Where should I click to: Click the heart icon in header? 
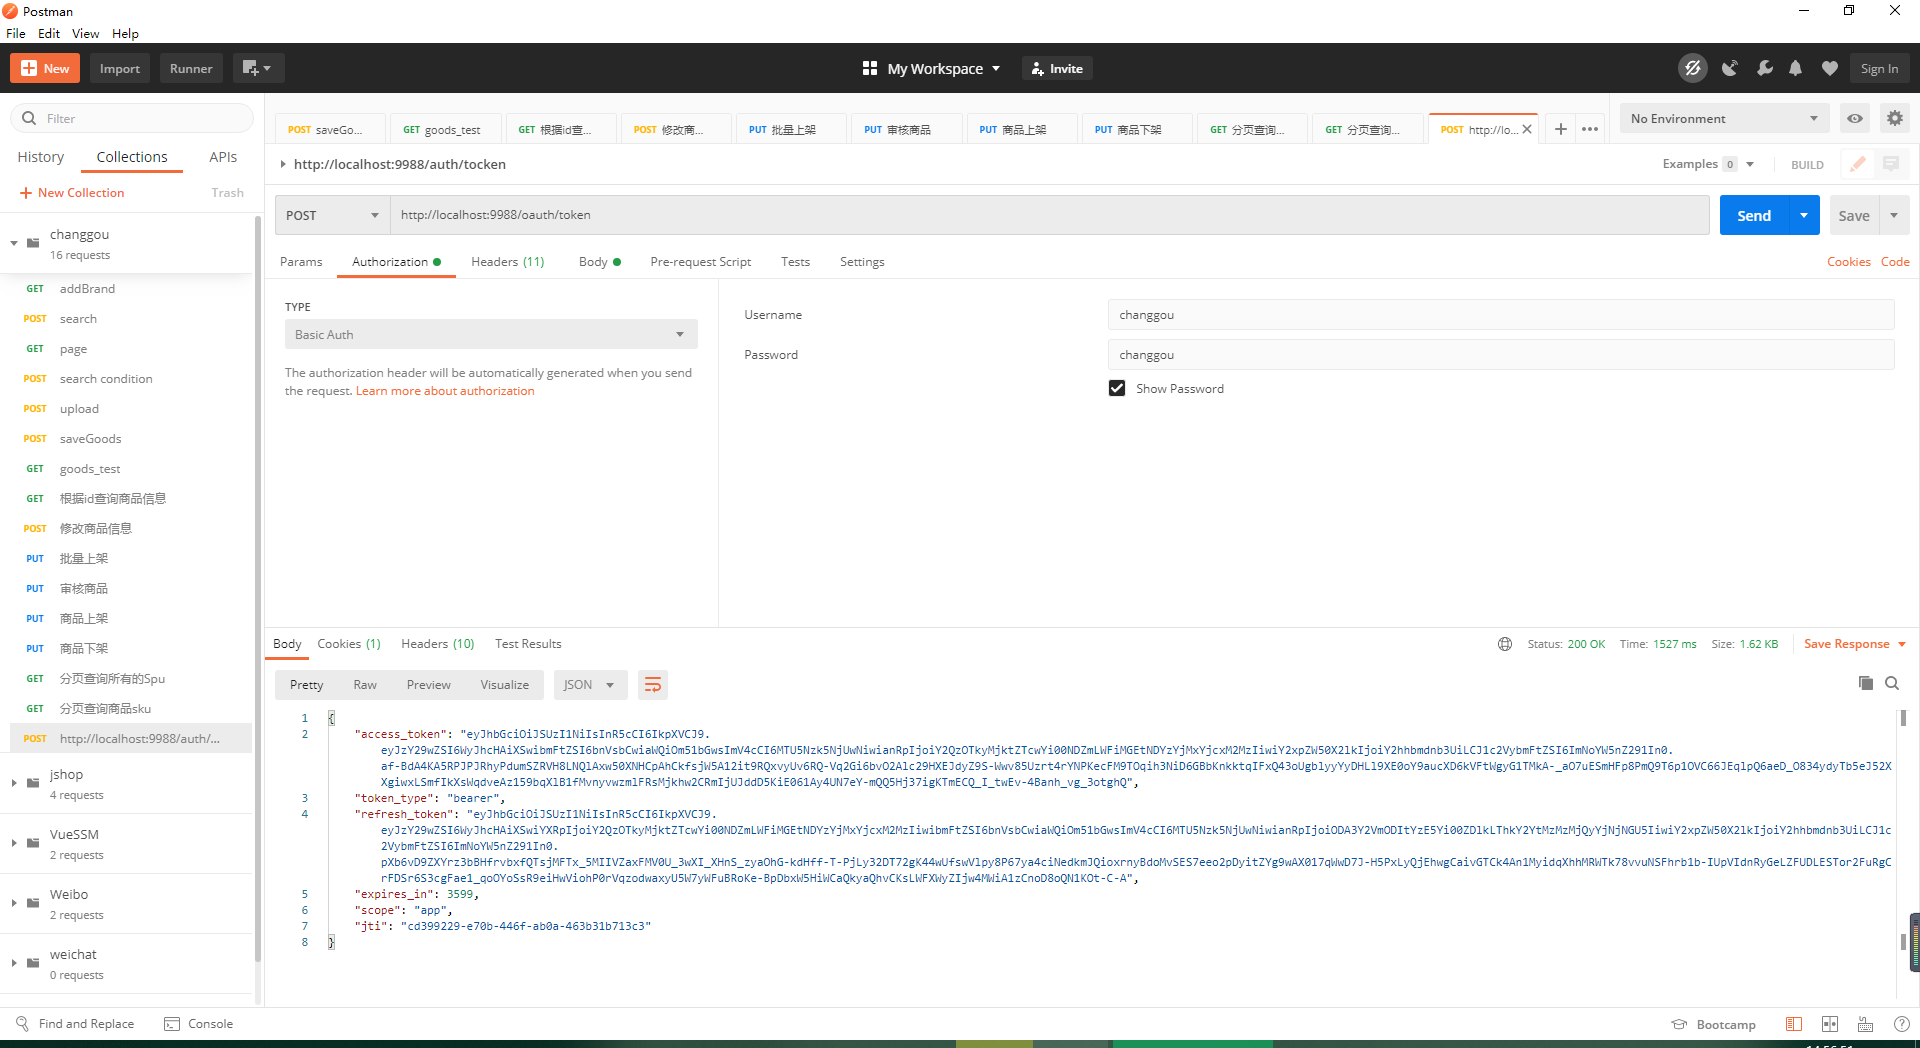tap(1829, 68)
